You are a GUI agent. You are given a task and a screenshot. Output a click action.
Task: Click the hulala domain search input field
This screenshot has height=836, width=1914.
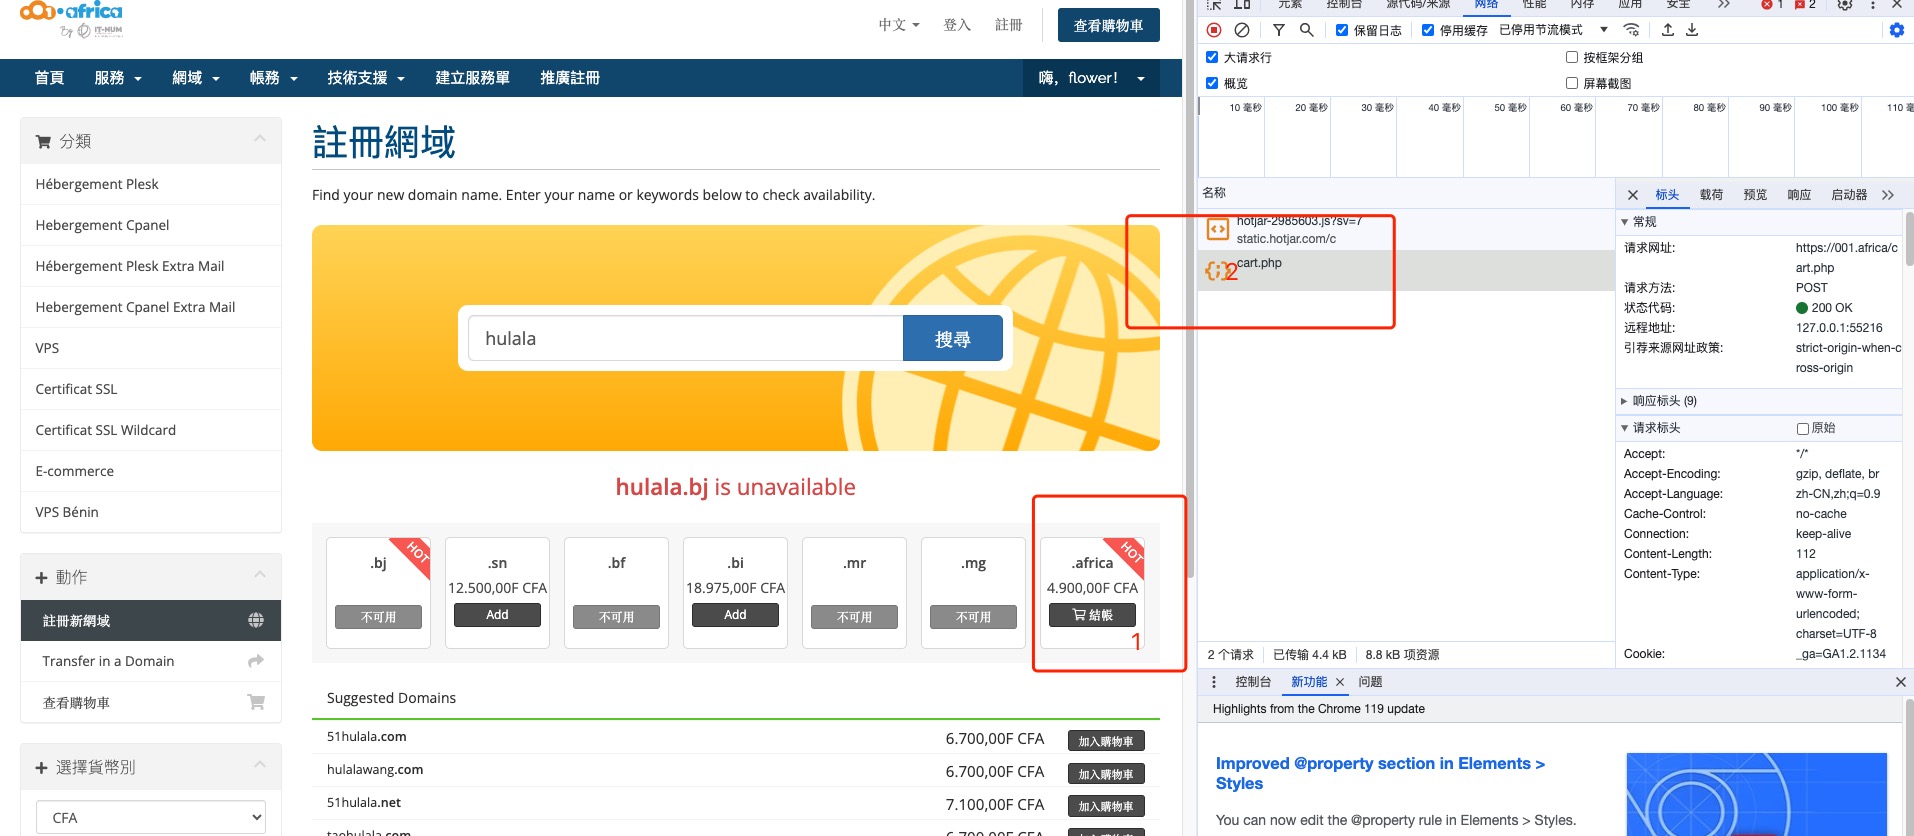click(x=686, y=339)
